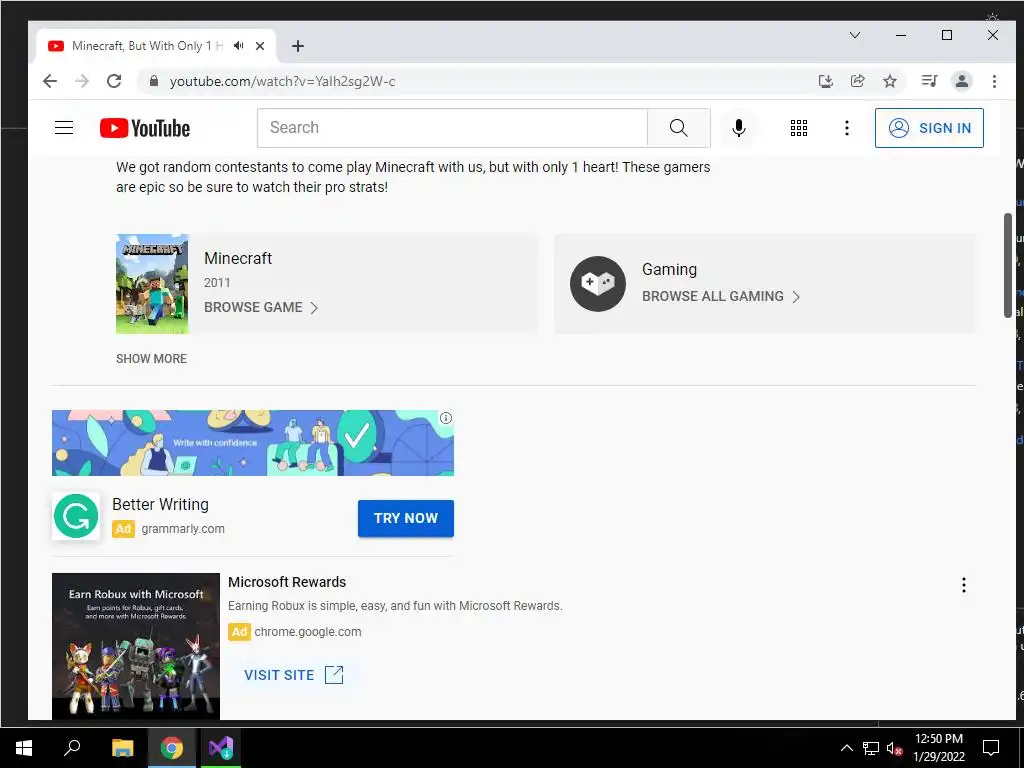Share this page icon

click(x=857, y=81)
